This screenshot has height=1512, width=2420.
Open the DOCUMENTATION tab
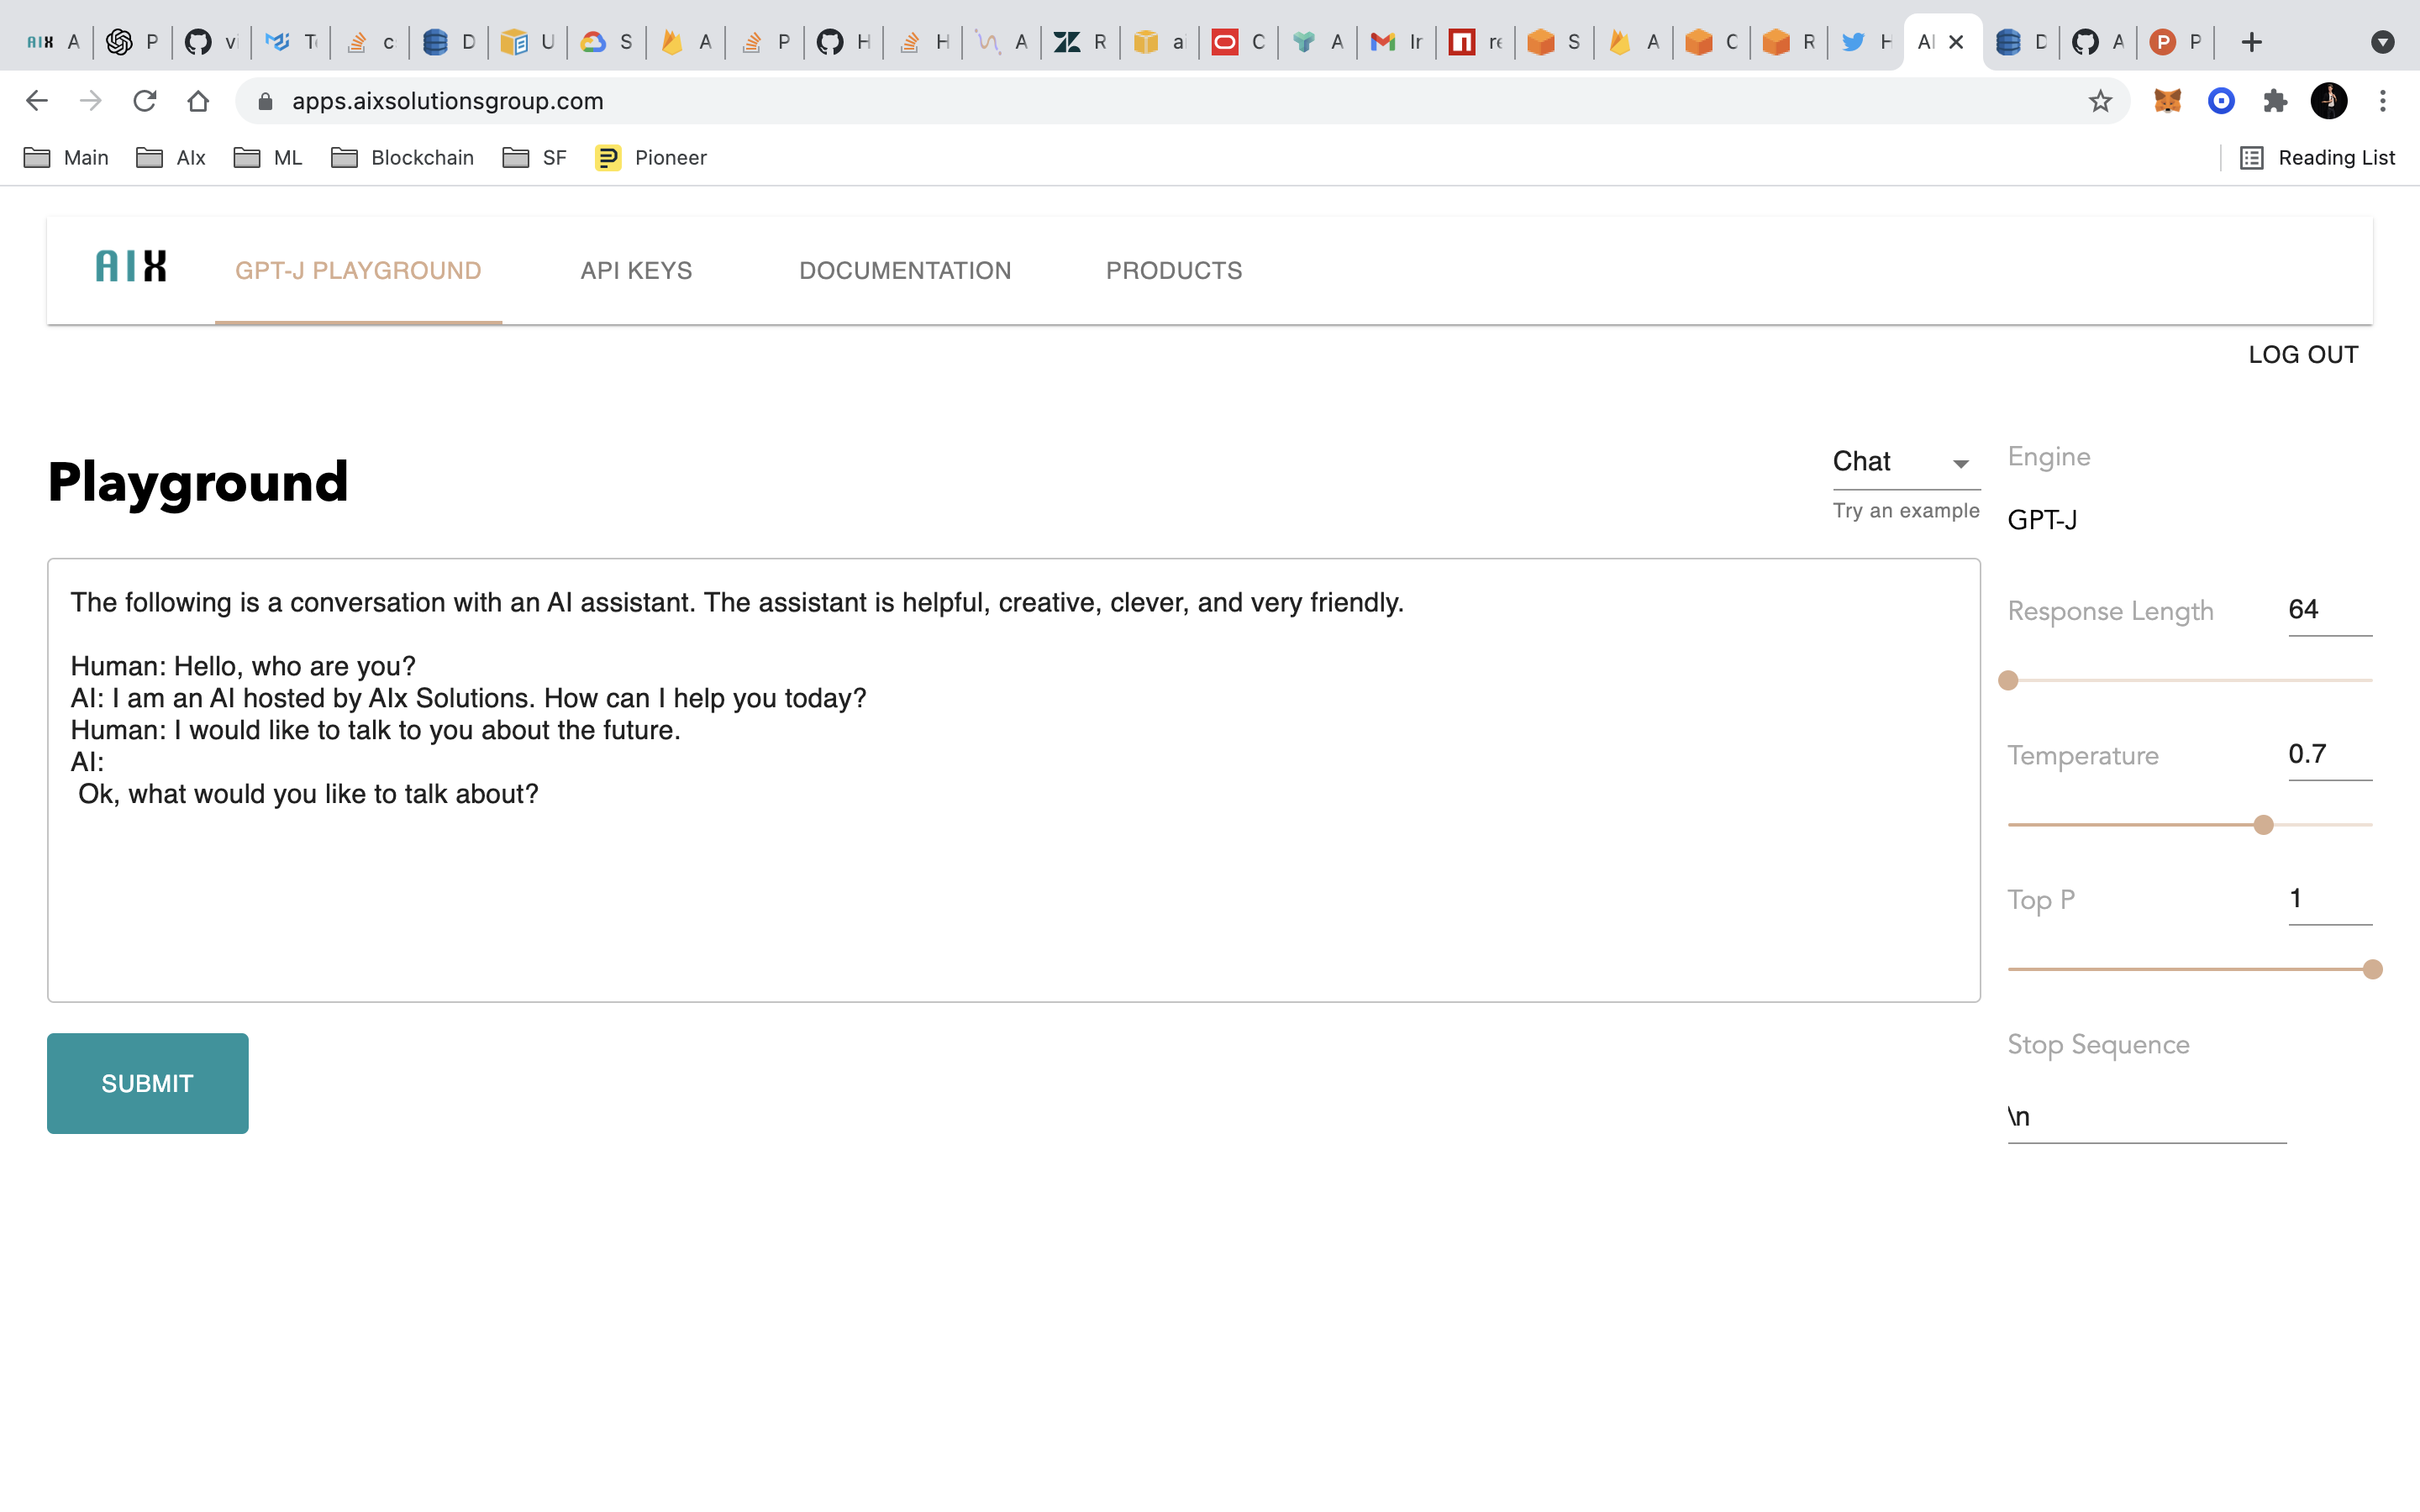(x=905, y=271)
